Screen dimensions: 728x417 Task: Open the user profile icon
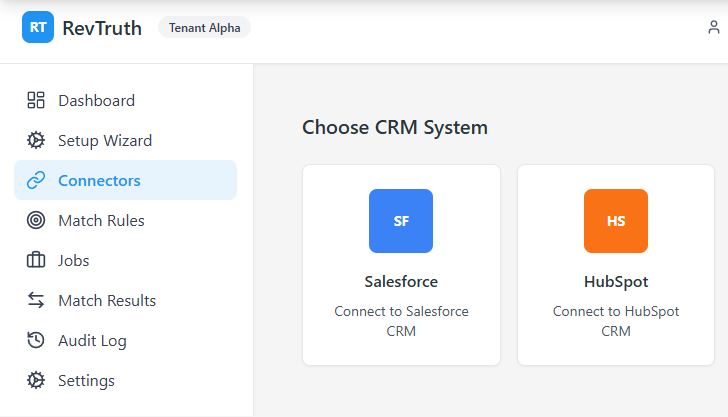(x=714, y=28)
